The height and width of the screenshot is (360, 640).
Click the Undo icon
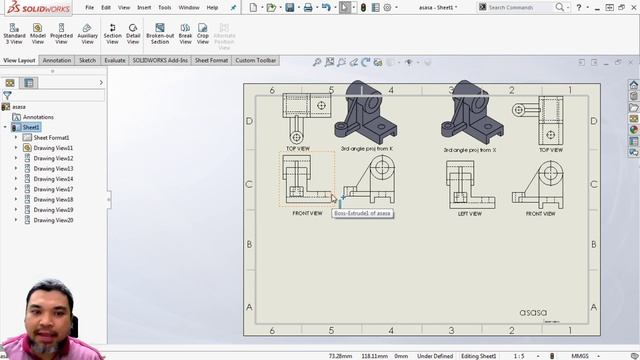(x=326, y=7)
